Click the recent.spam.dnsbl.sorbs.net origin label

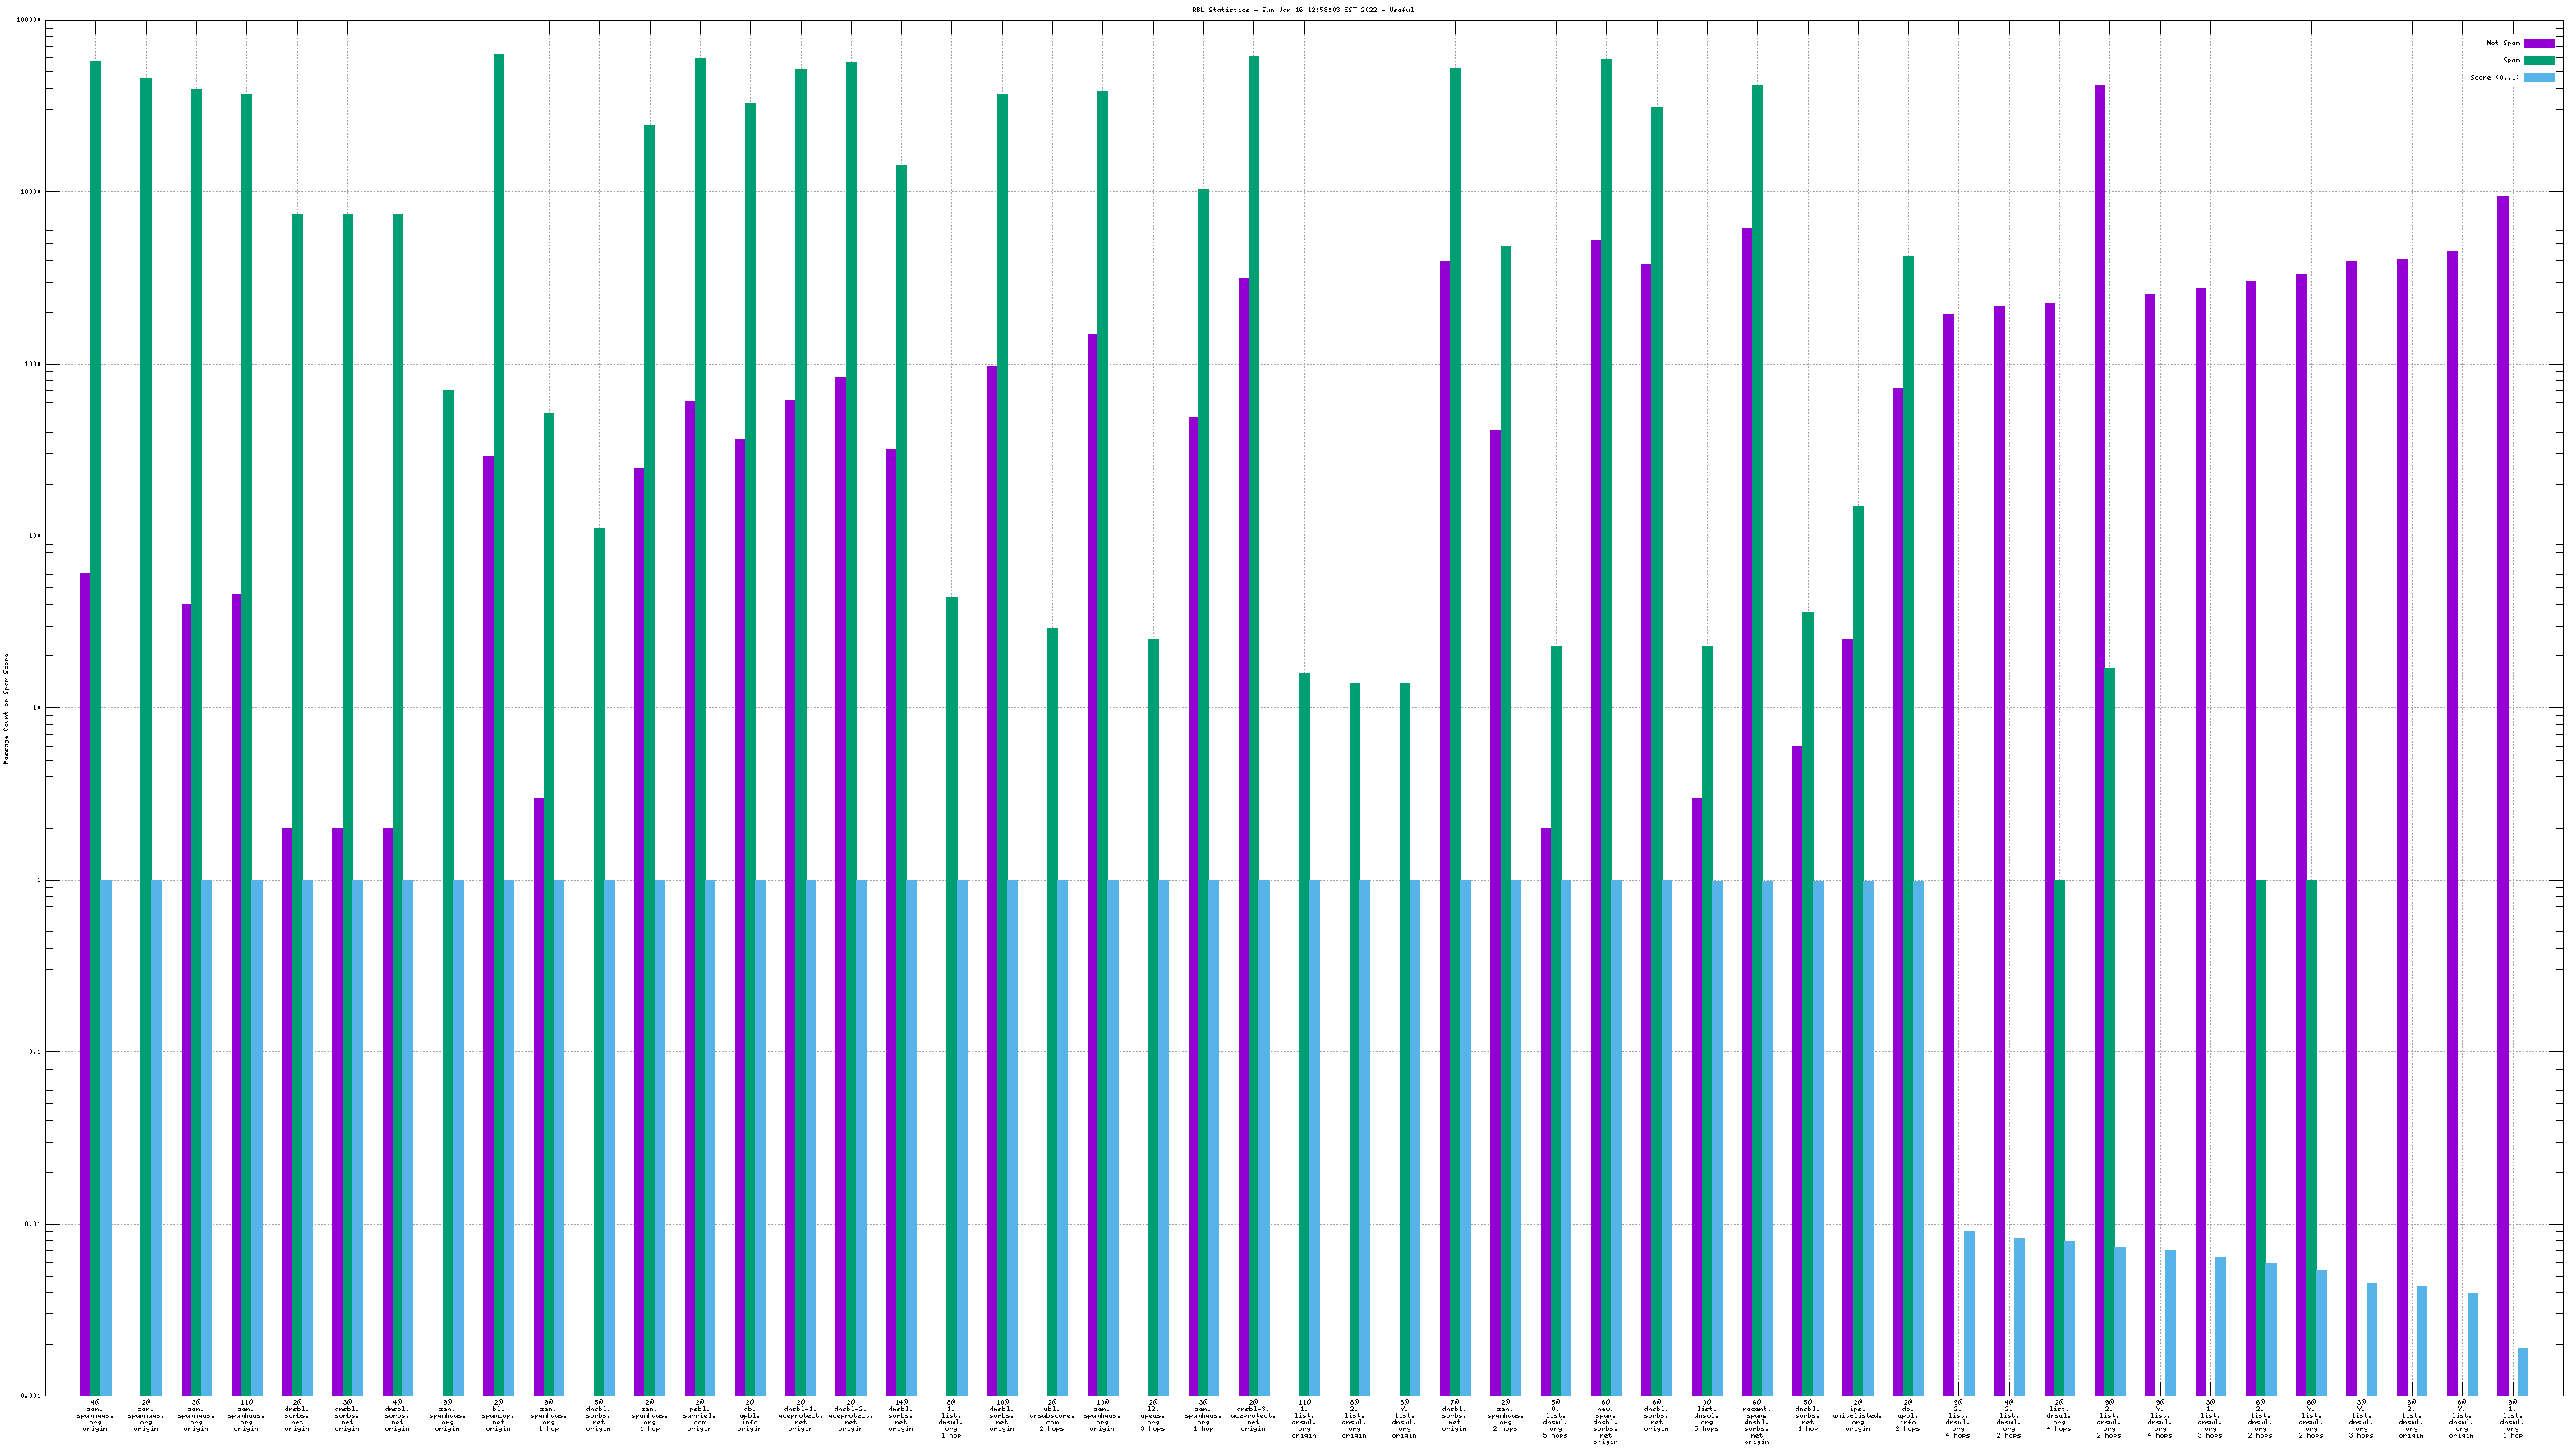point(1756,1421)
